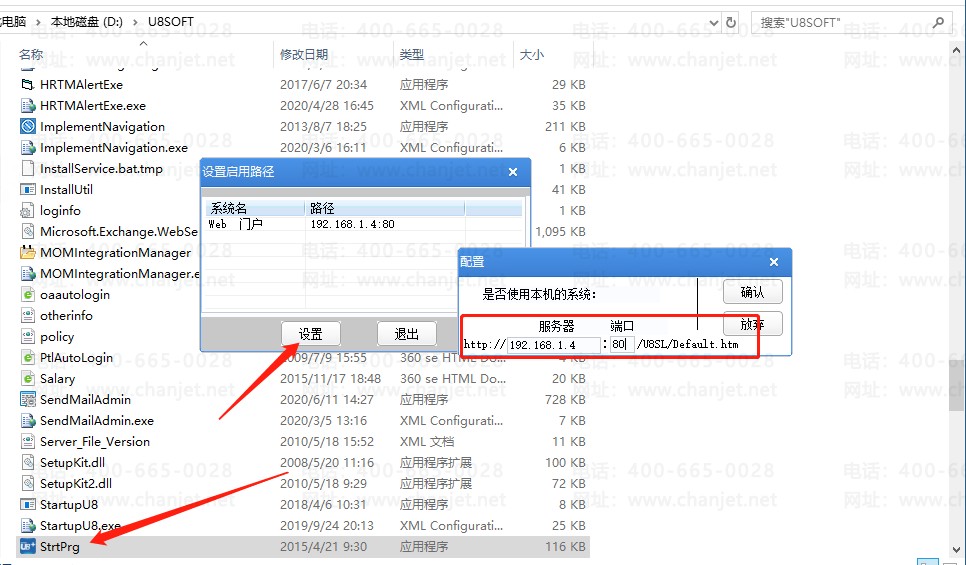966x565 pixels.
Task: Open the address bar history dropdown
Action: point(714,23)
